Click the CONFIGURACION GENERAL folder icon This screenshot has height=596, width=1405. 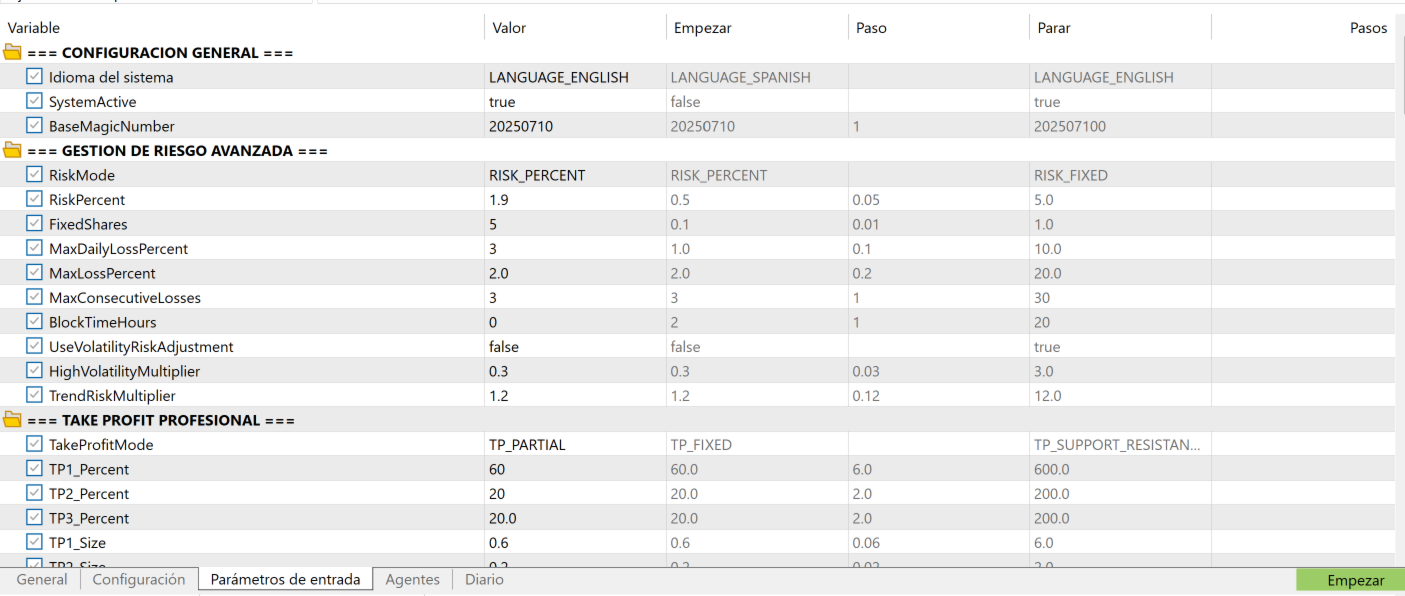click(13, 53)
